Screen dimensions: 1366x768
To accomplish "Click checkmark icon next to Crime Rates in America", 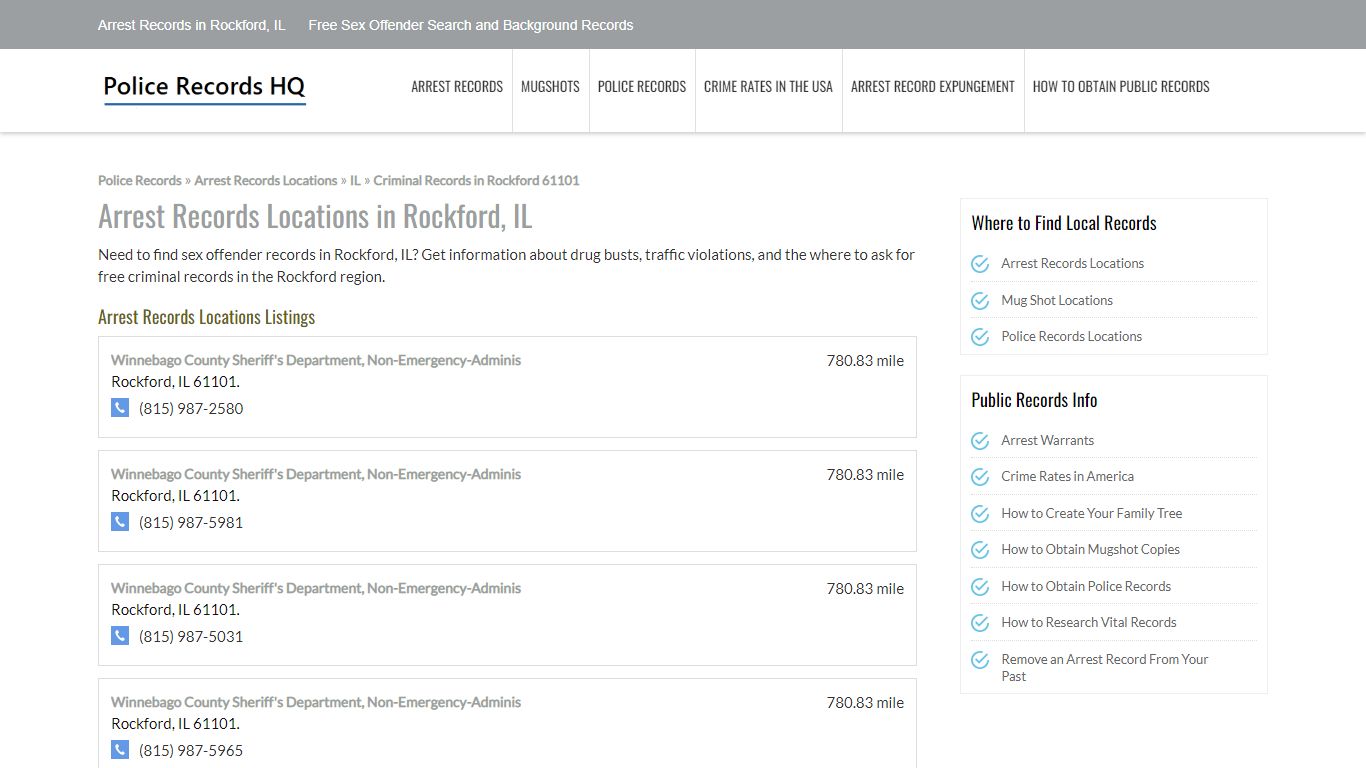I will coord(980,477).
